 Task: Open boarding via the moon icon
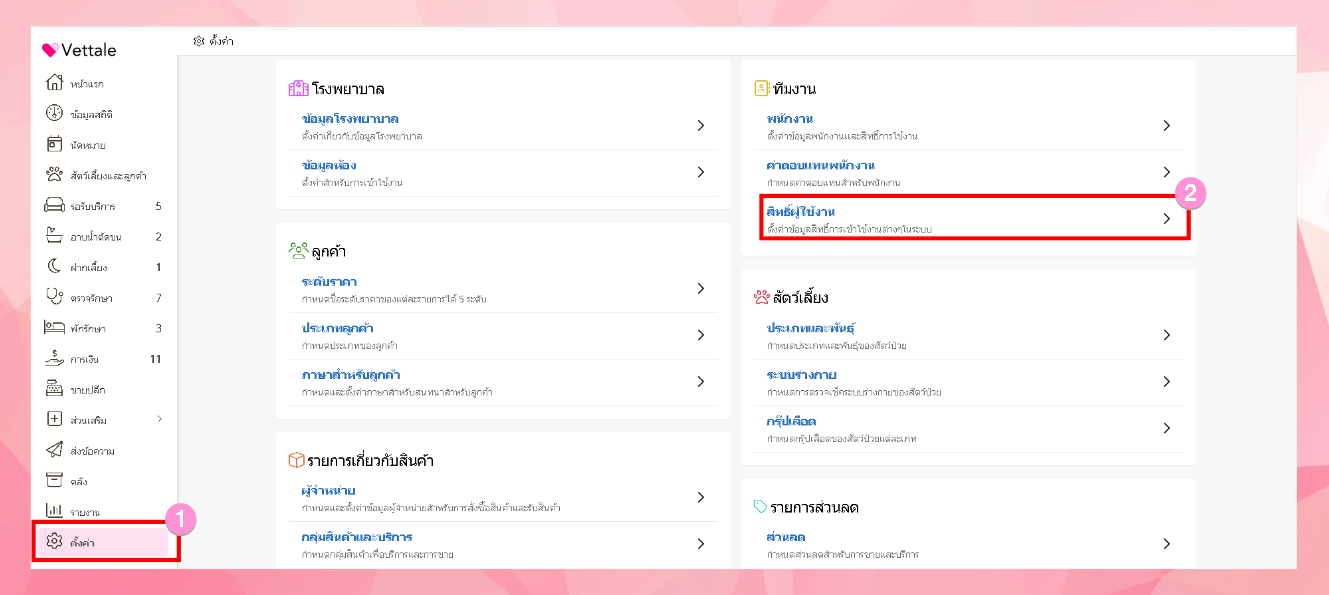click(55, 267)
